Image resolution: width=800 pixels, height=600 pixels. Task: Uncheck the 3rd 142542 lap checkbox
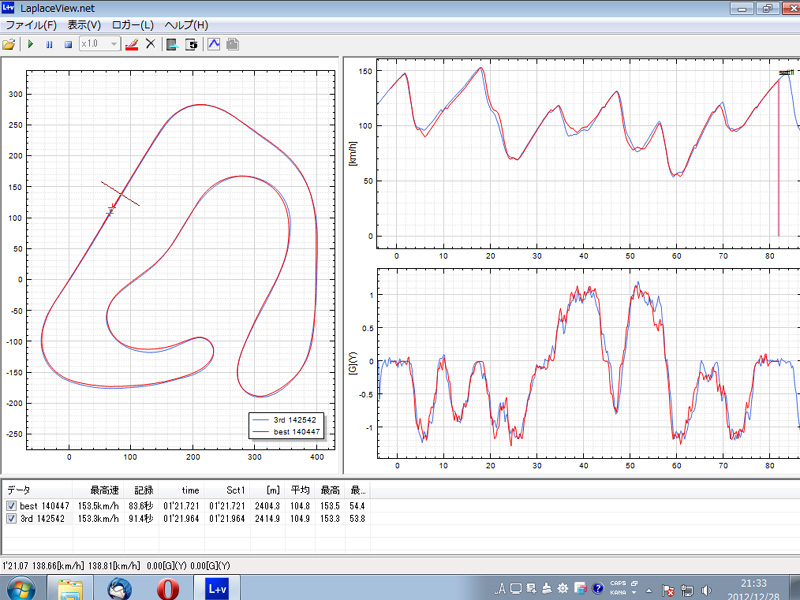pos(11,518)
